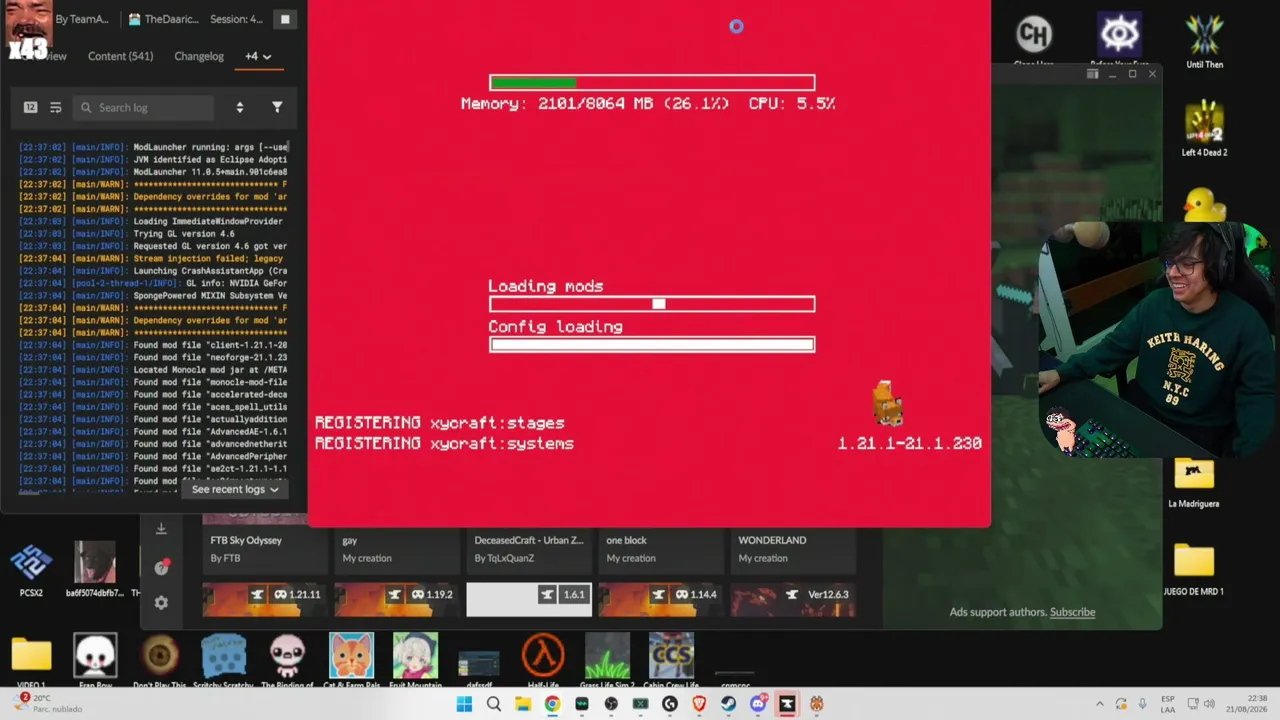
Task: Open Discord from the taskbar
Action: [x=758, y=704]
